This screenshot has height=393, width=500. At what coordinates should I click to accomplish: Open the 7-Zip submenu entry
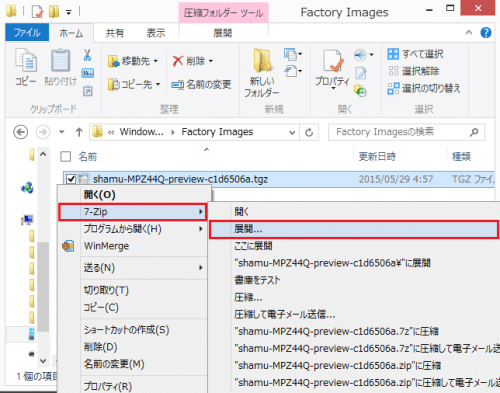coord(132,212)
